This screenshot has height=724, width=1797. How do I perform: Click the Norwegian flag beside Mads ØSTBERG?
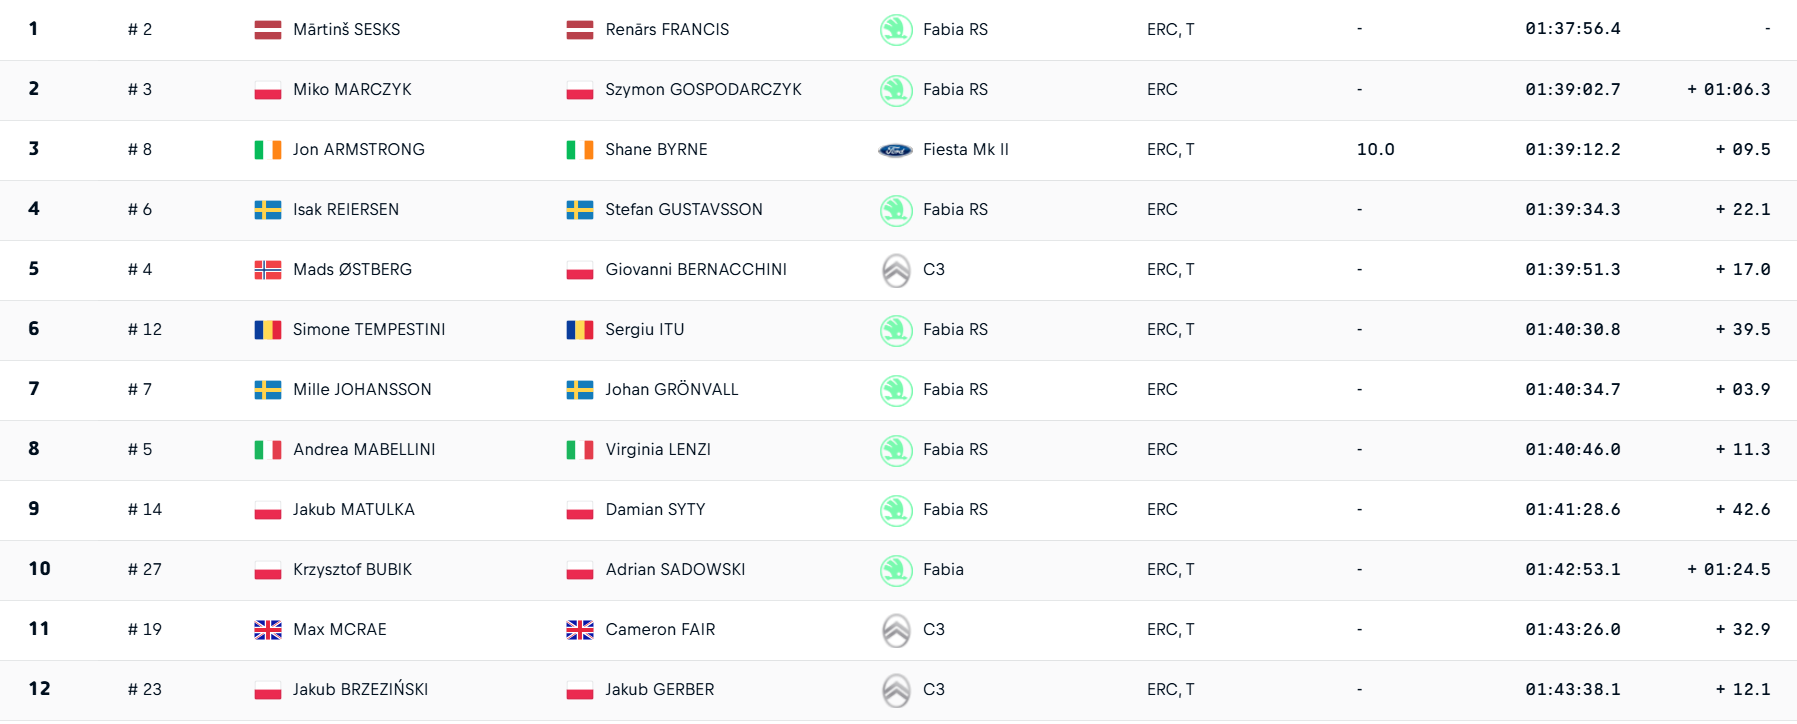point(268,270)
